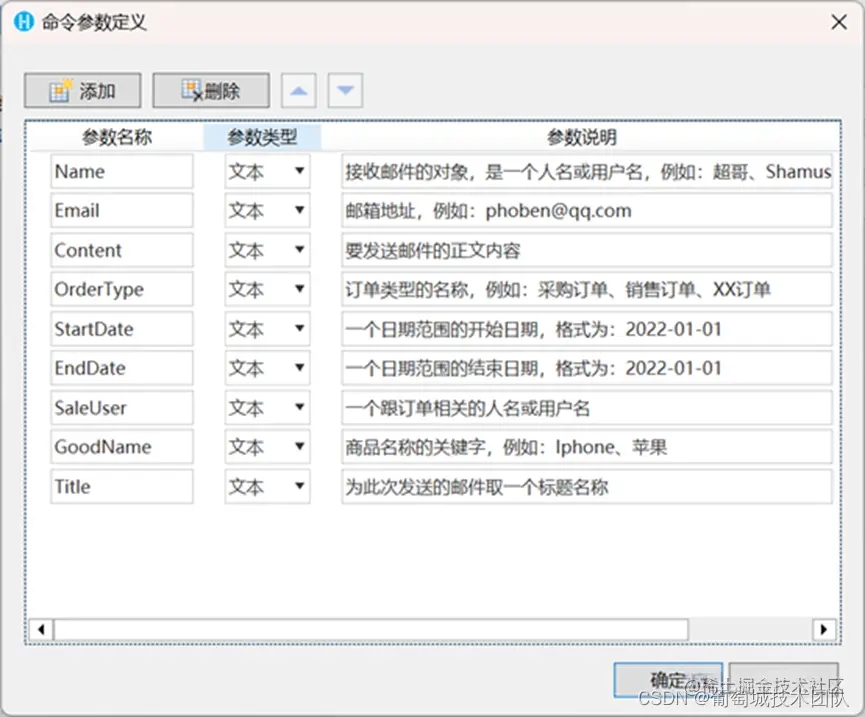The height and width of the screenshot is (717, 865).
Task: Select the 参数类型 column header
Action: tap(263, 139)
